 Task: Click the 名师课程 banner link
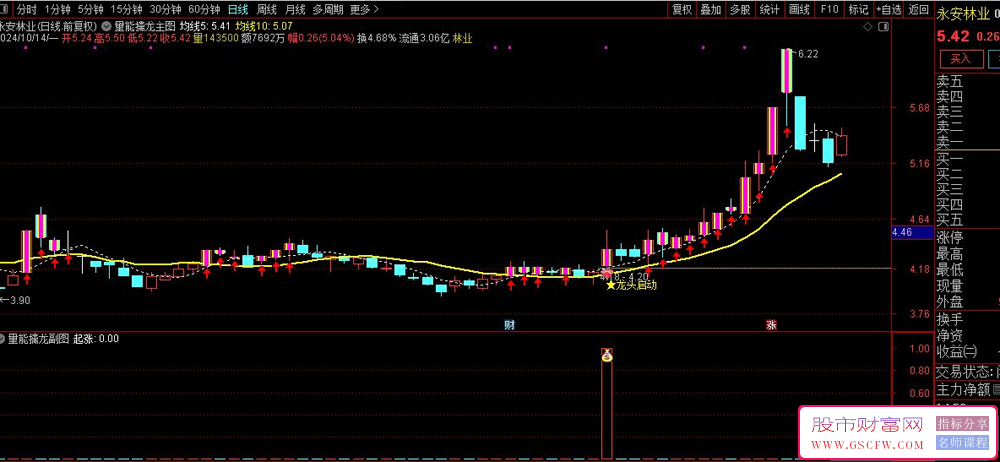click(x=962, y=443)
